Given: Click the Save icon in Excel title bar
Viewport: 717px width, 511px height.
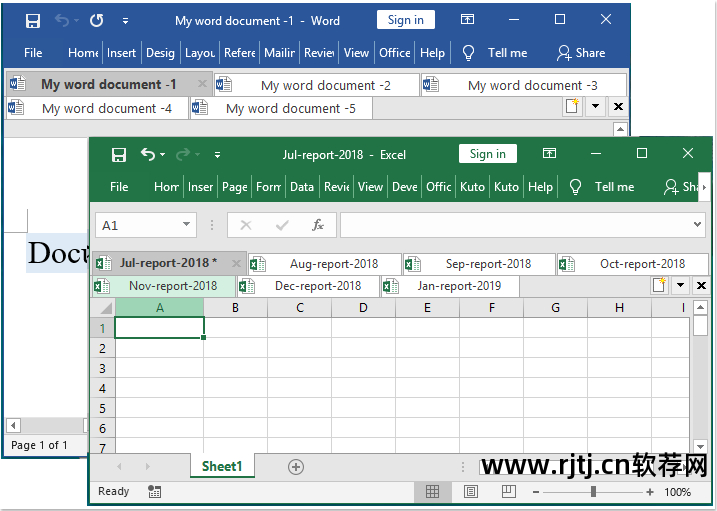Looking at the screenshot, I should click(x=119, y=155).
